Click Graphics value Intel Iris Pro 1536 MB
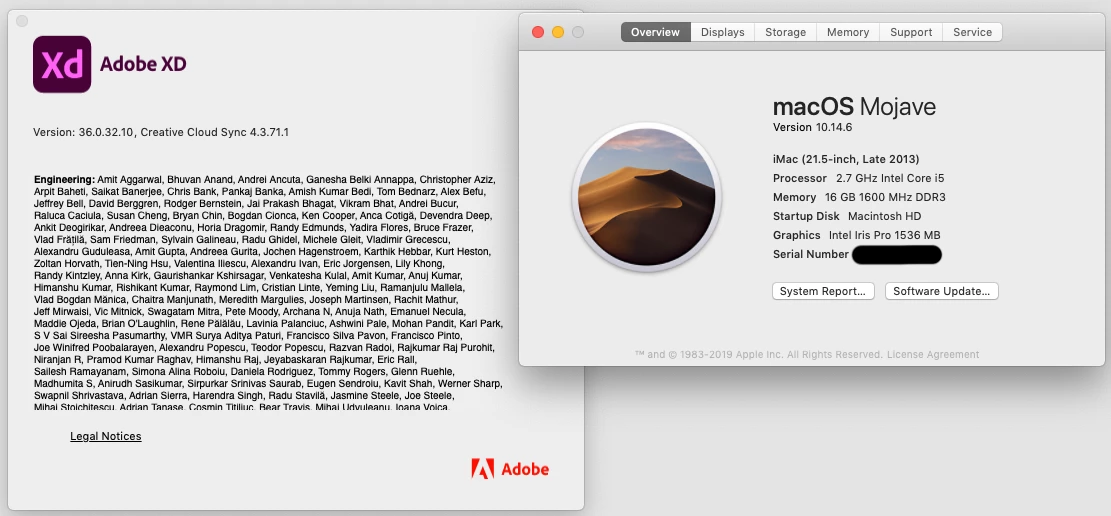 click(x=884, y=235)
